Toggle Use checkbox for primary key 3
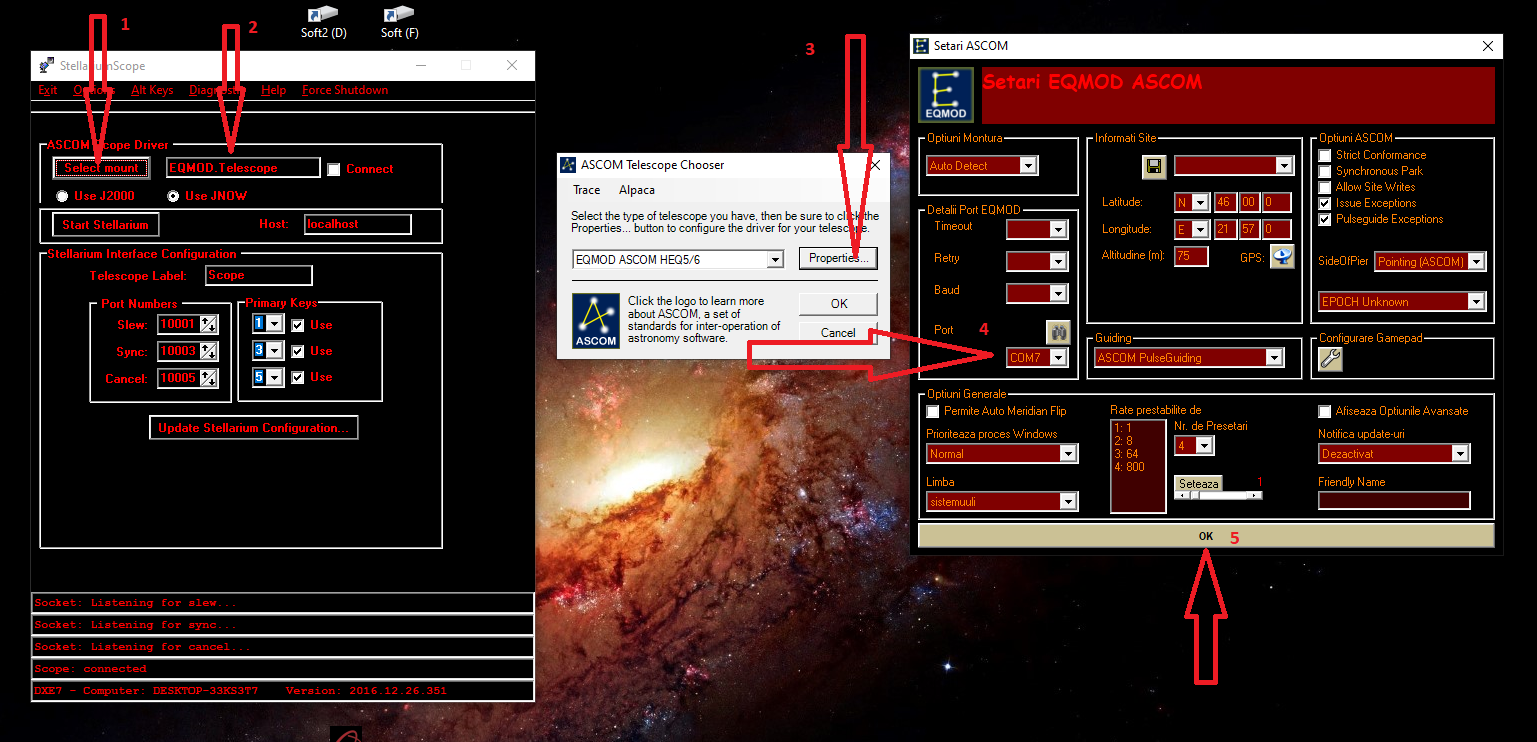Viewport: 1537px width, 742px height. pos(298,351)
